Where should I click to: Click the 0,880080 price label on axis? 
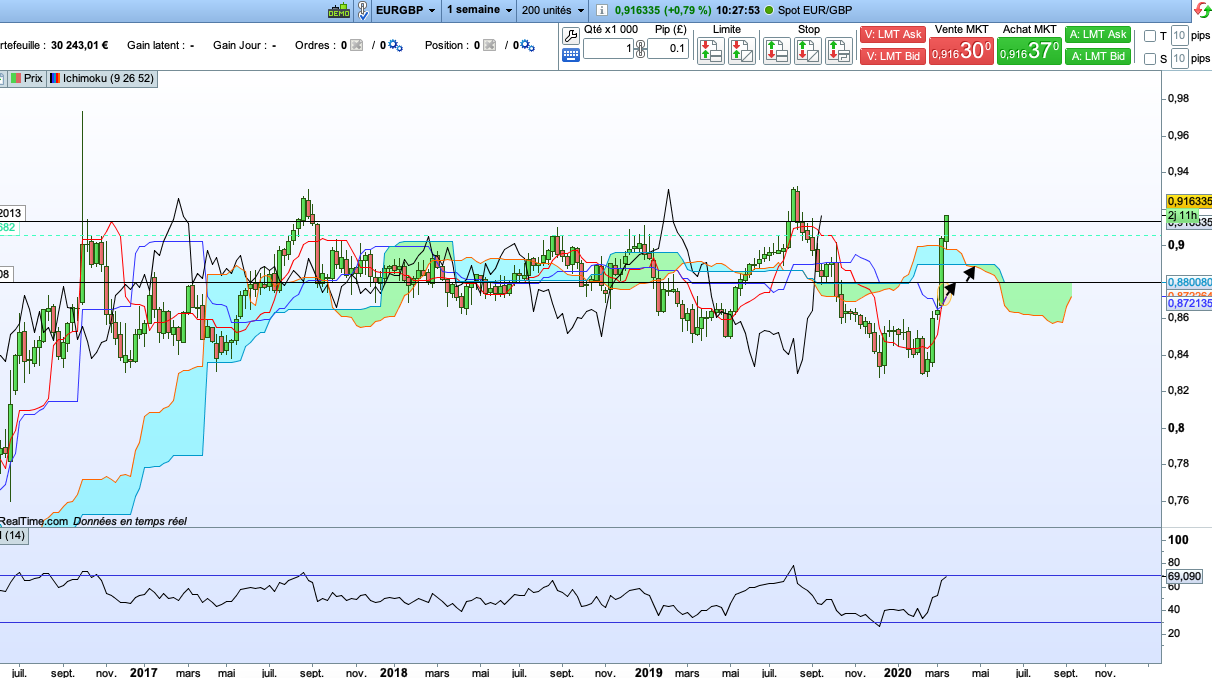[1188, 283]
